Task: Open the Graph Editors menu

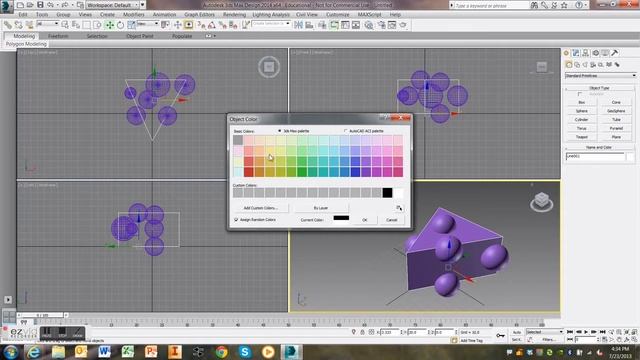Action: (199, 14)
